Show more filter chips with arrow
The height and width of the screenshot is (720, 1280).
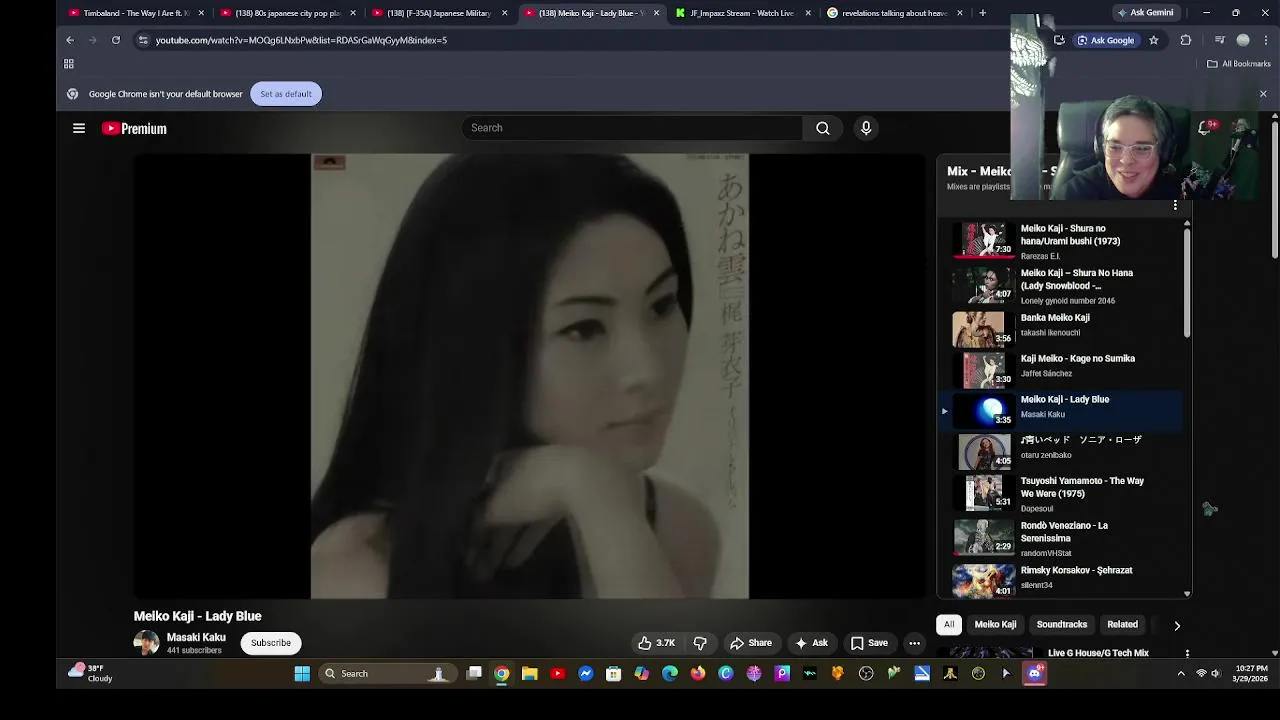click(1177, 625)
